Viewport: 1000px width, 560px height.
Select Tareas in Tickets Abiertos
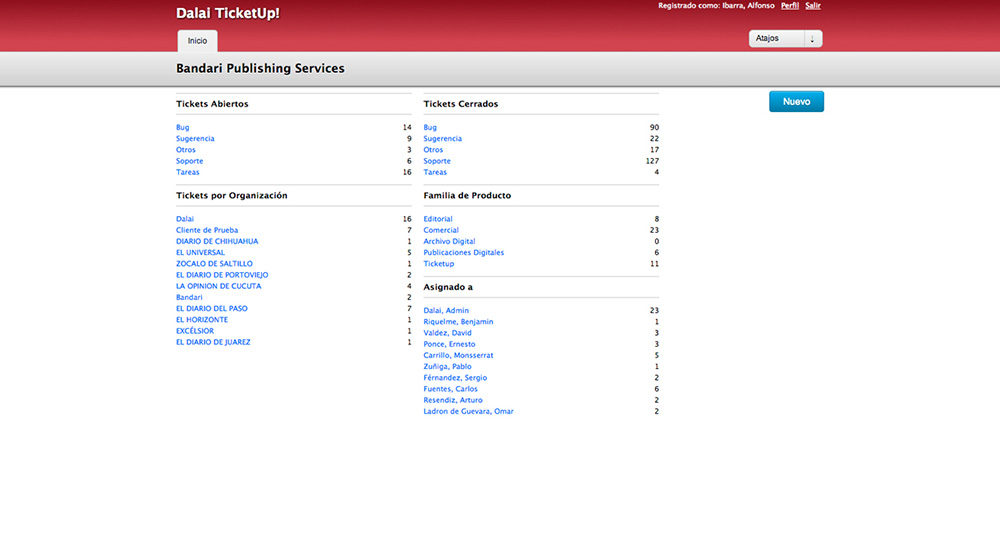(x=188, y=172)
